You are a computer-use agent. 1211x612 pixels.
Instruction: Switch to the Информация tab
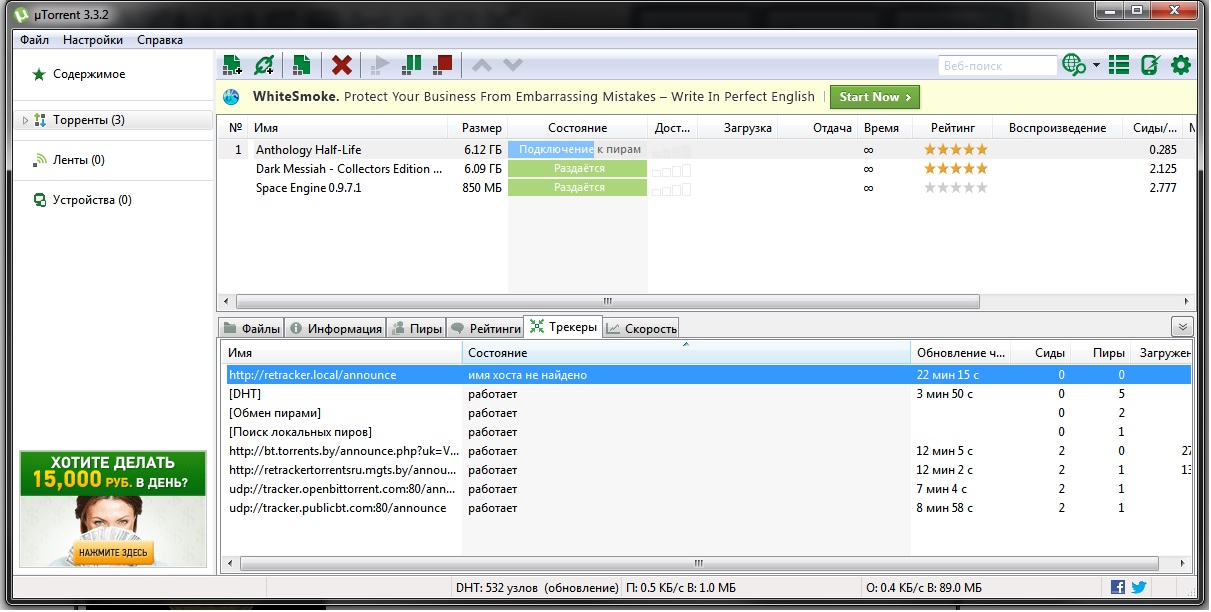click(336, 328)
